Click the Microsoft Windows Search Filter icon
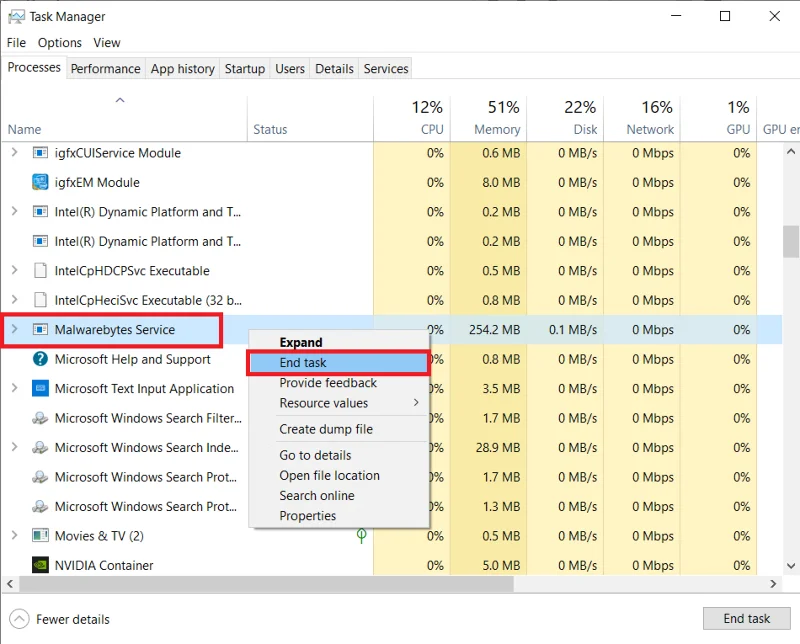800x644 pixels. pyautogui.click(x=40, y=418)
